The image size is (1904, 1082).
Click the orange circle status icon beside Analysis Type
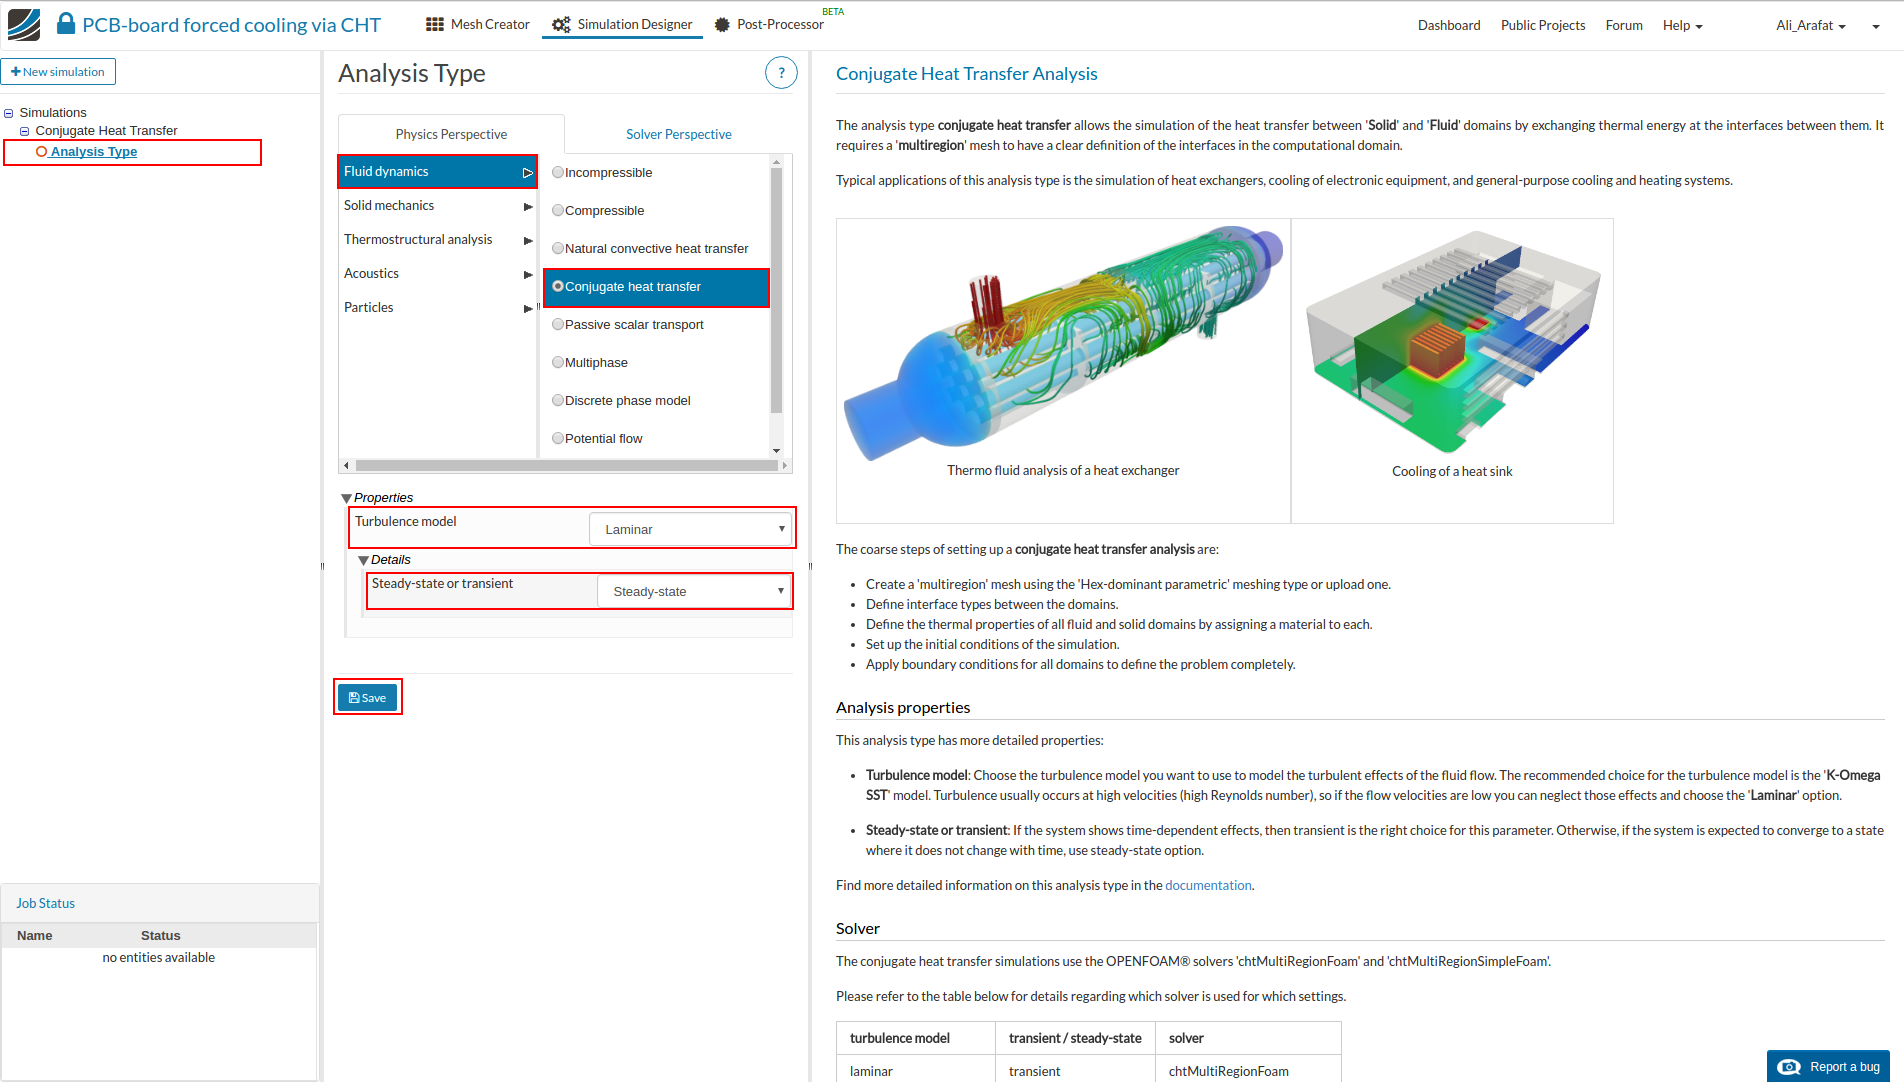coord(42,152)
